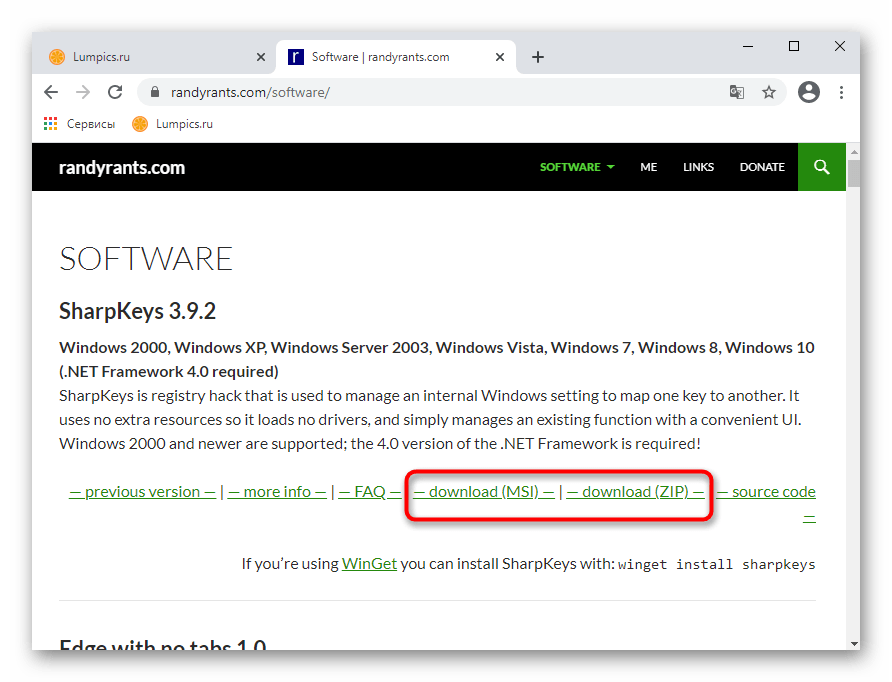Reload the randyrants.com page
Viewport: 892px width, 682px height.
click(115, 92)
